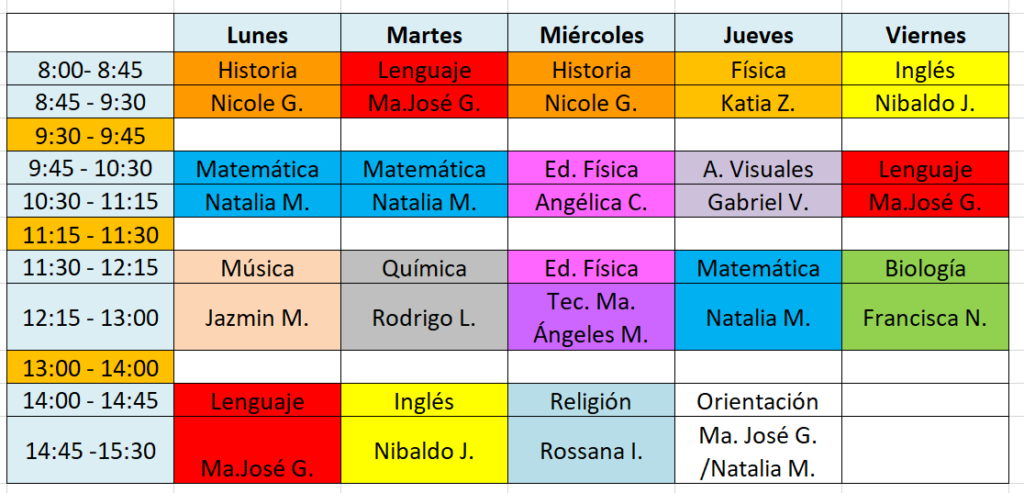Image resolution: width=1024 pixels, height=493 pixels.
Task: Click the gray Química cell
Action: [x=424, y=268]
